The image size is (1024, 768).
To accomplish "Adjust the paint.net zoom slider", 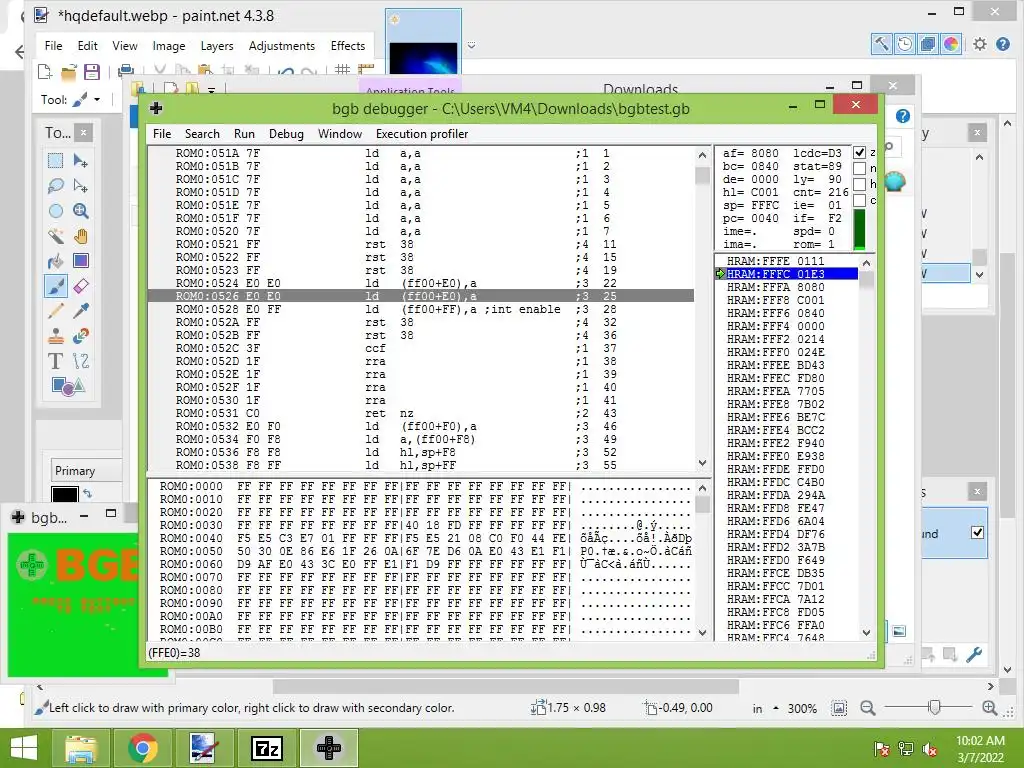I will [935, 708].
